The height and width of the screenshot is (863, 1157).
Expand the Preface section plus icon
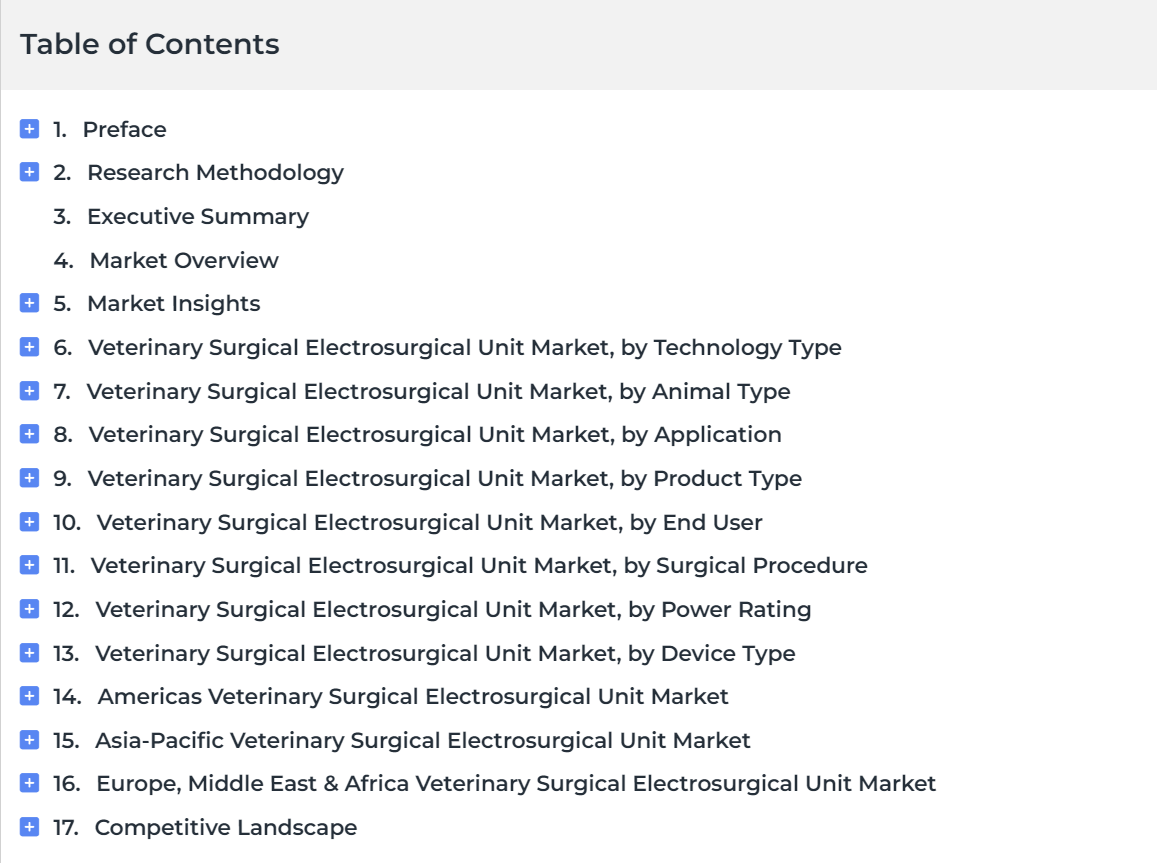[30, 129]
